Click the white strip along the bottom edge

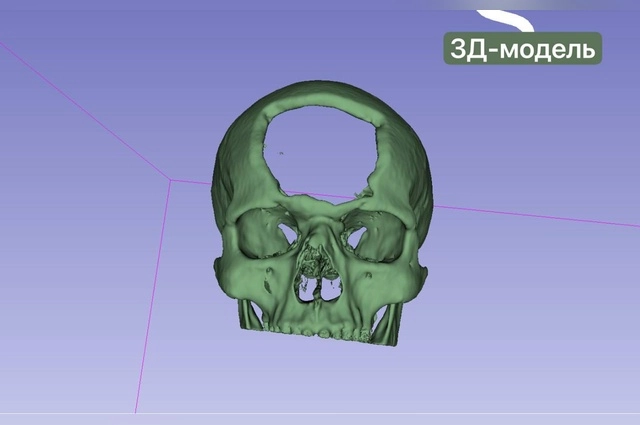click(x=320, y=419)
